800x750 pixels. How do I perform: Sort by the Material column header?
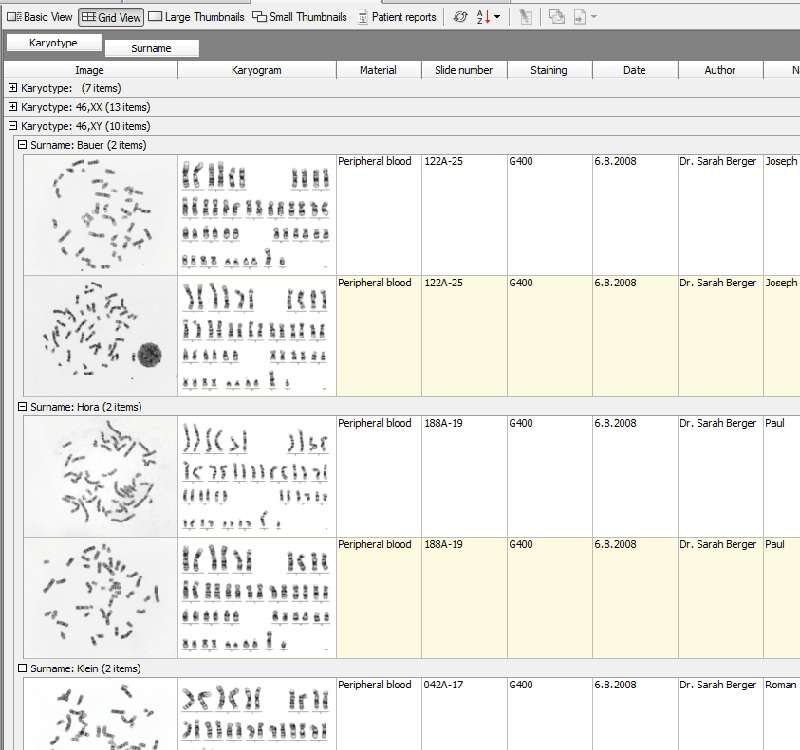coord(379,70)
